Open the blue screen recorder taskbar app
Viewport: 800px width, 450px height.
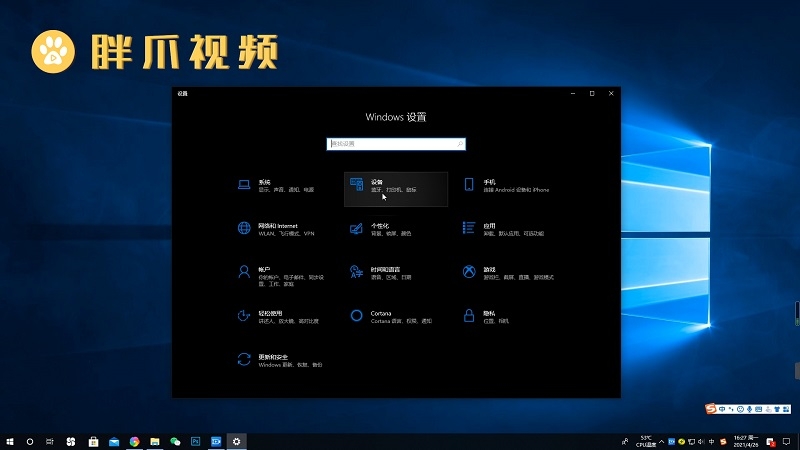pos(216,442)
